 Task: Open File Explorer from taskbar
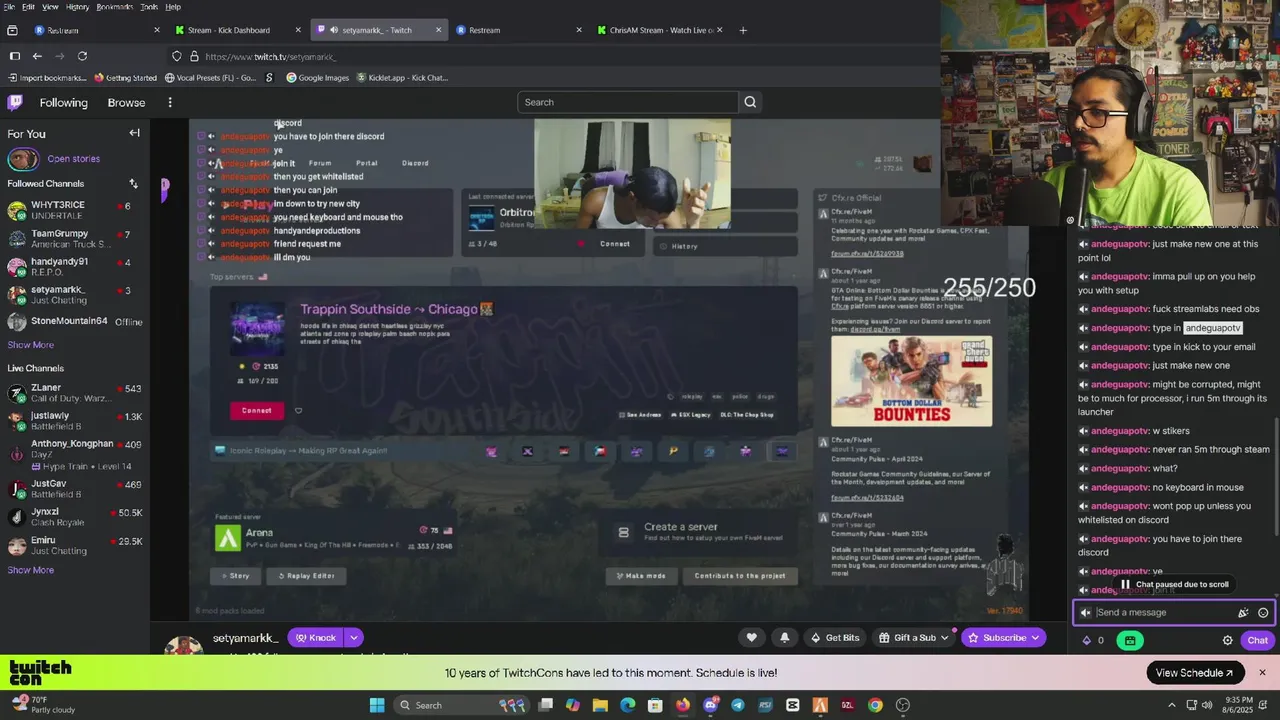coord(600,705)
